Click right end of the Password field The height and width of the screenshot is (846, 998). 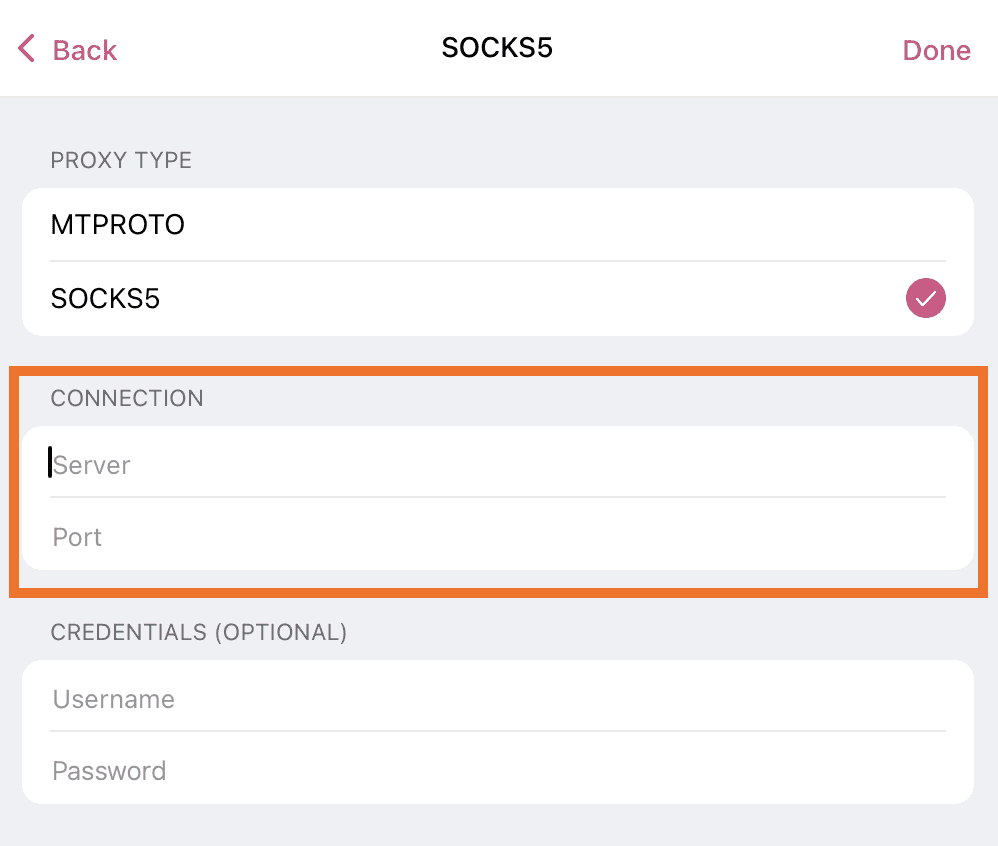[x=900, y=771]
